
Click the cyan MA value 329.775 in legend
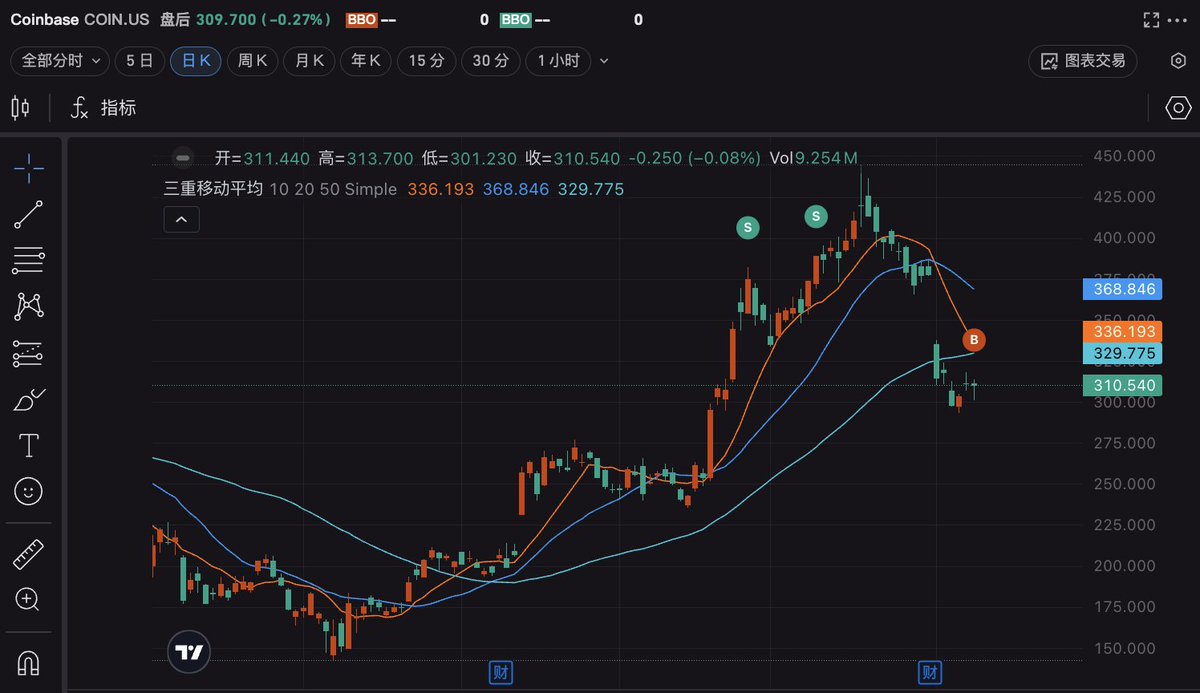[x=591, y=188]
